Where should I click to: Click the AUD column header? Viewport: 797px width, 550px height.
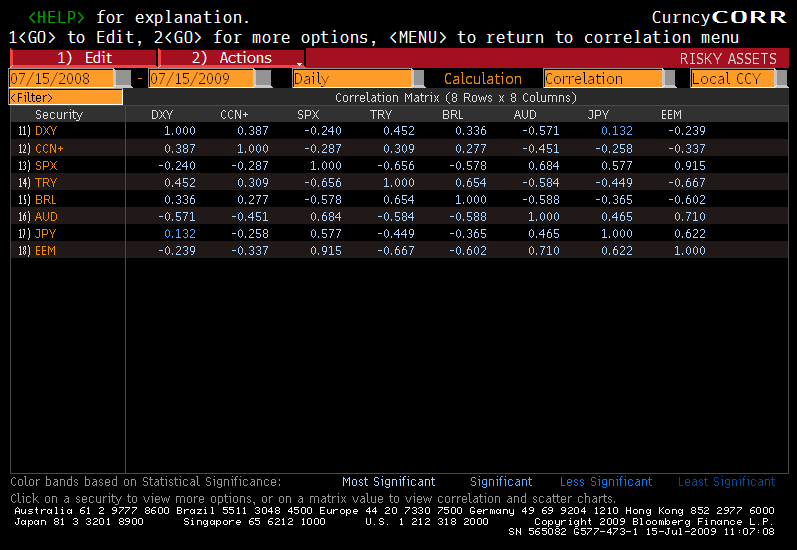[x=525, y=115]
